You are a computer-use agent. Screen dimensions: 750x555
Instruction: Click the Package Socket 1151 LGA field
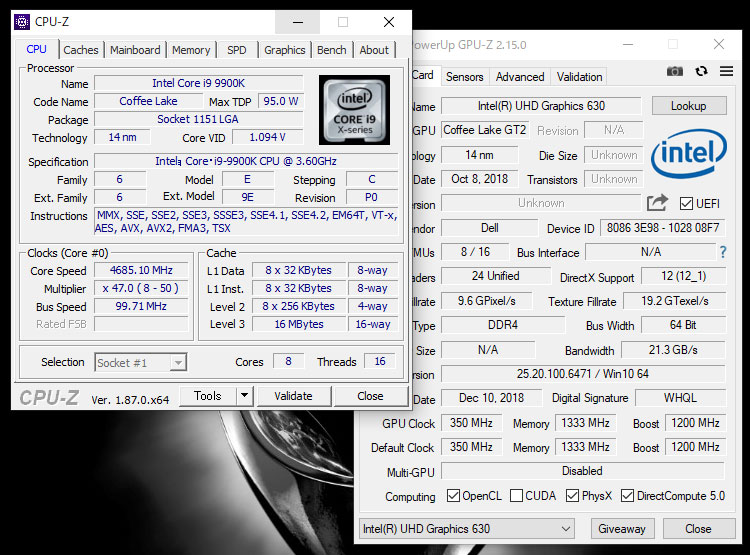point(199,119)
